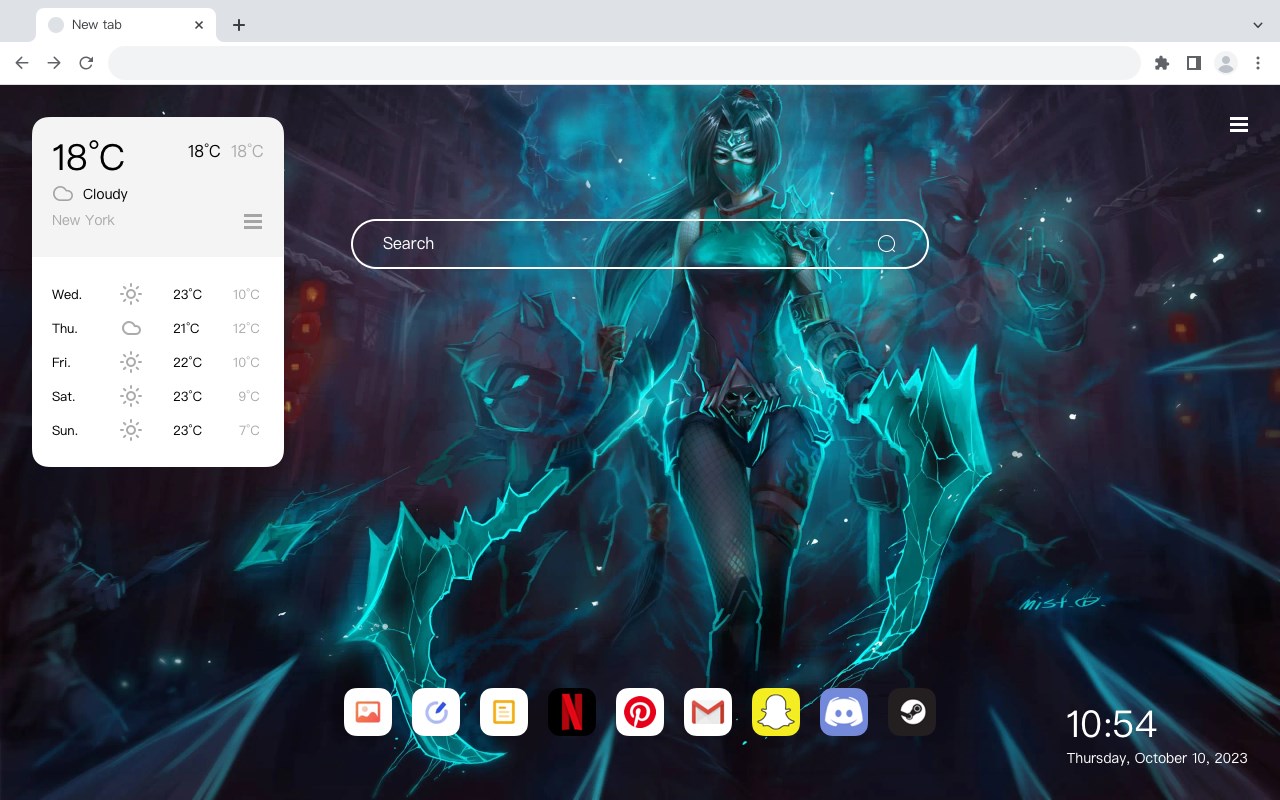Image resolution: width=1280 pixels, height=800 pixels.
Task: Open Chrome's three-dot menu
Action: click(x=1258, y=63)
